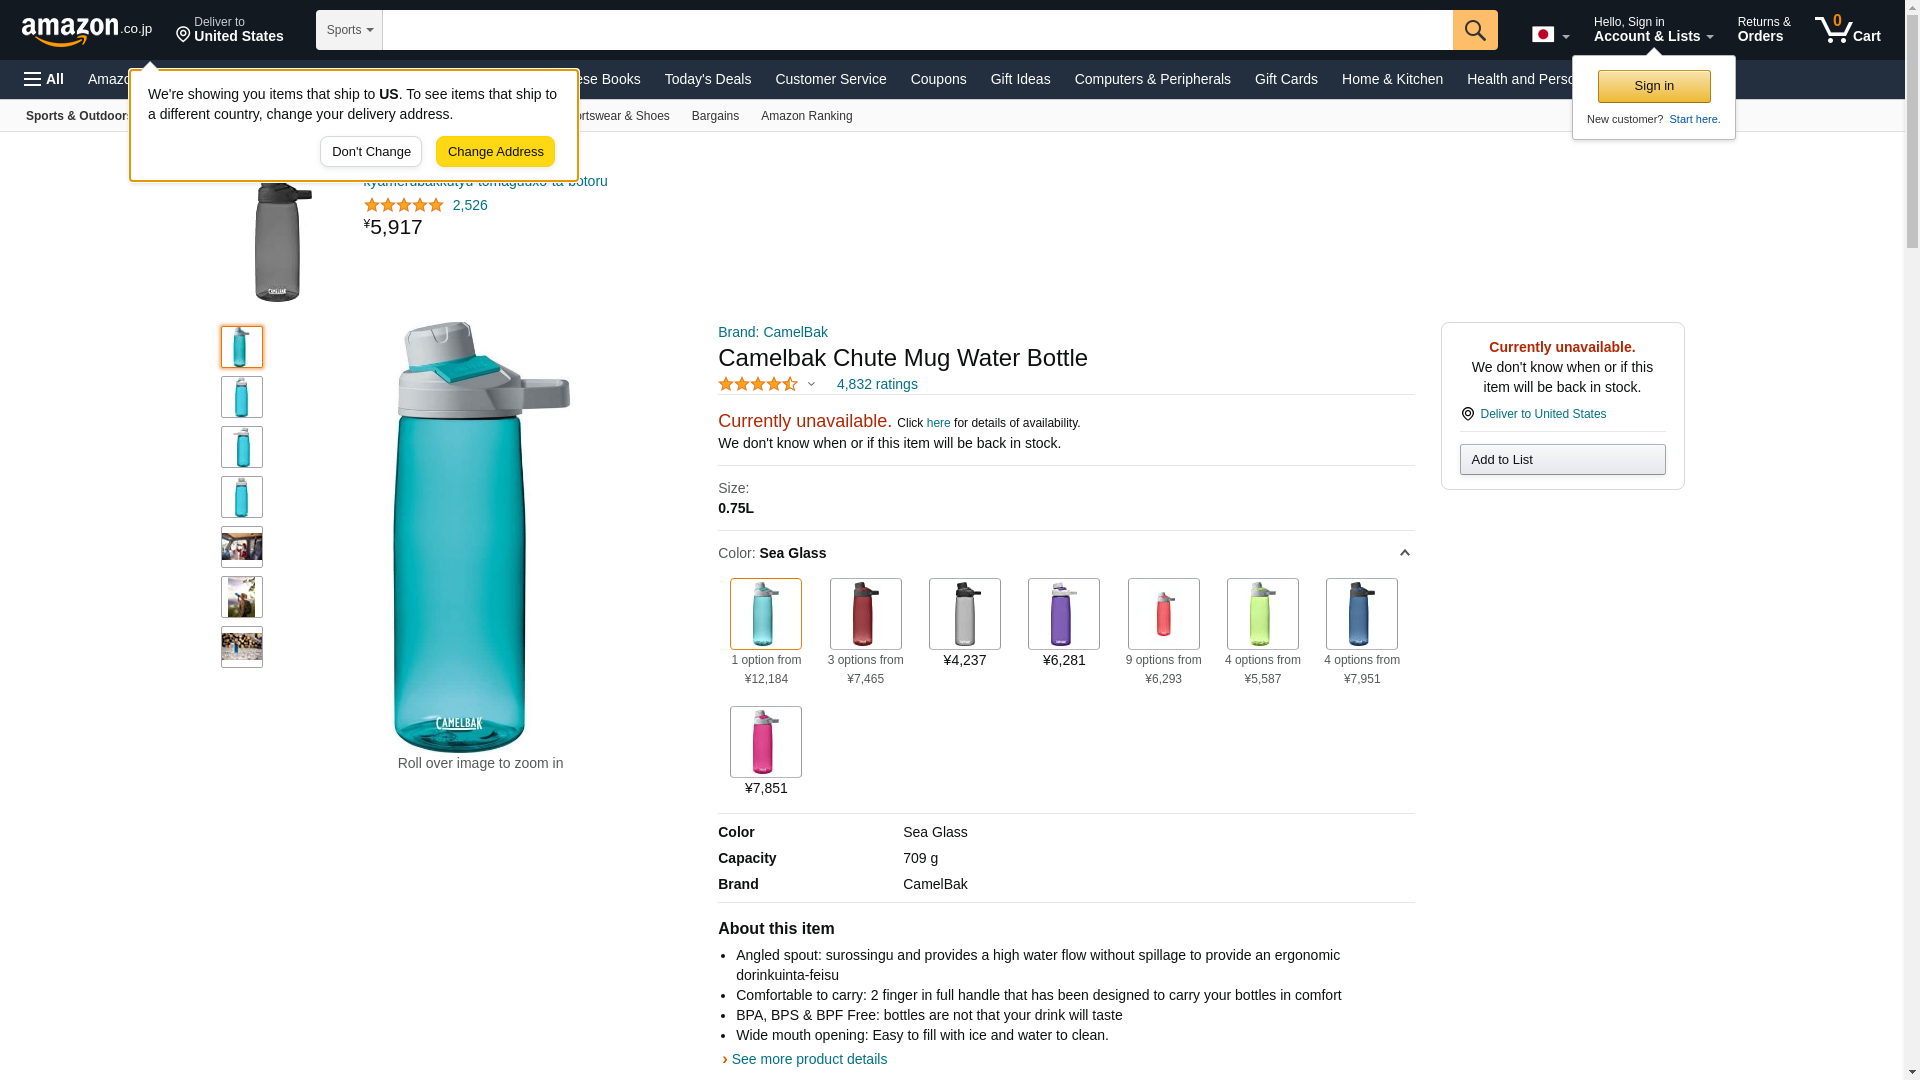Click the Amazon.co.jp logo
This screenshot has height=1080, width=1920.
pos(86,30)
